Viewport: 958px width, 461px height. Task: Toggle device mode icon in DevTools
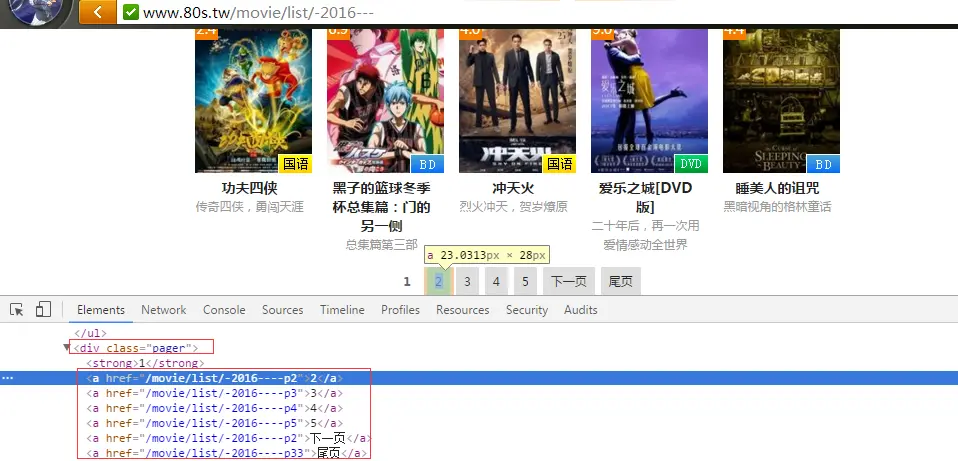point(43,310)
